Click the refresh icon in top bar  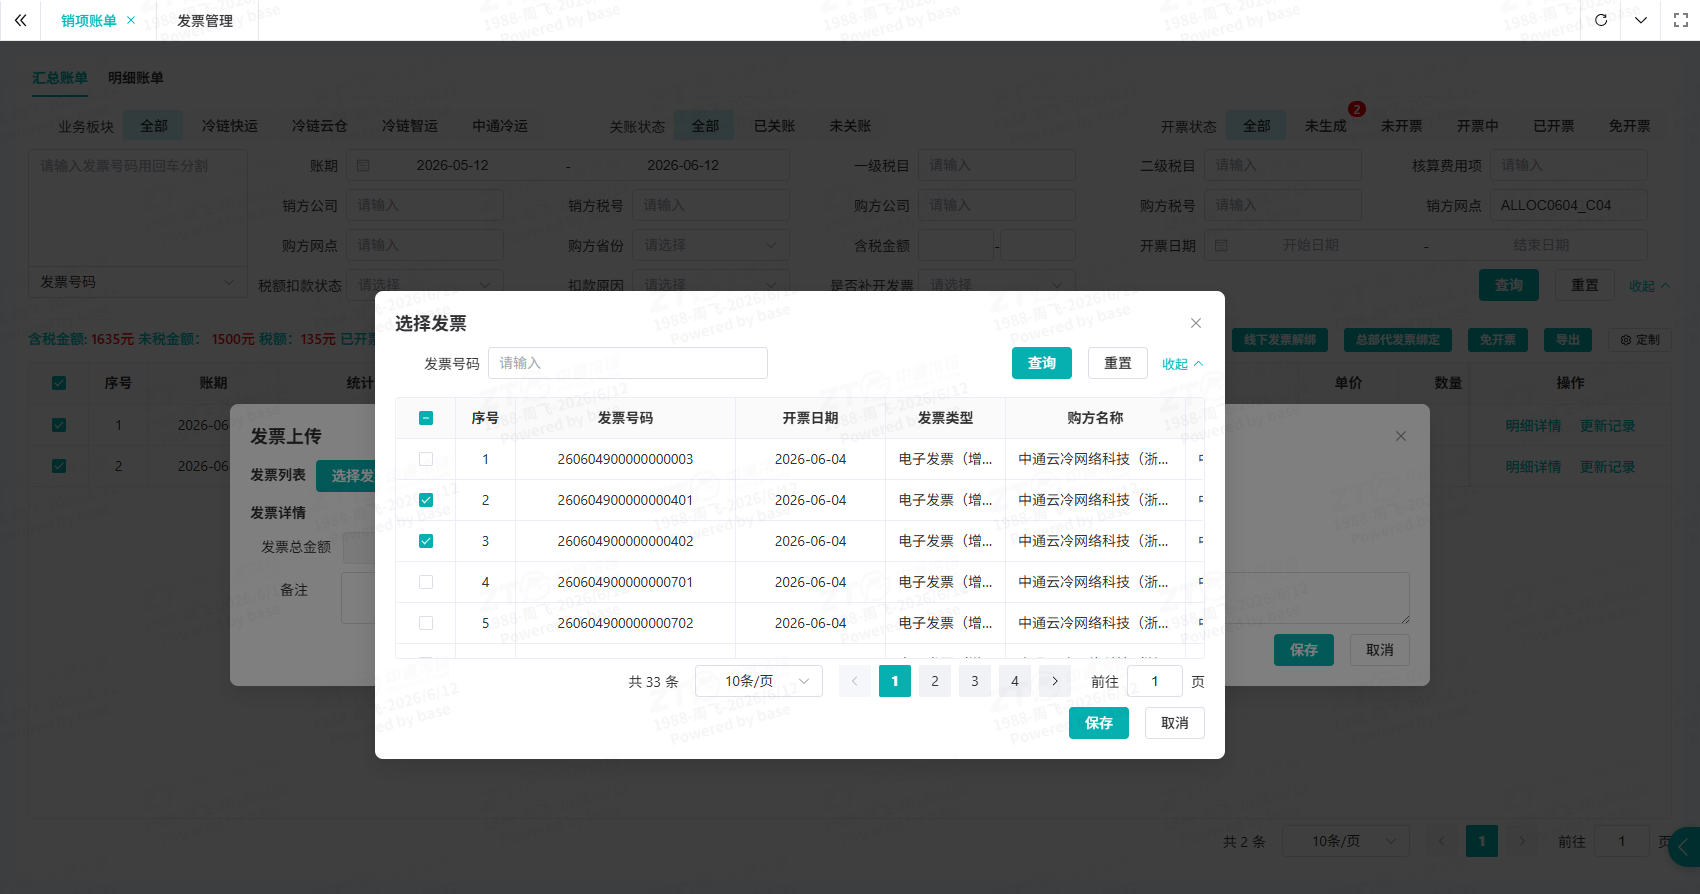[x=1601, y=20]
